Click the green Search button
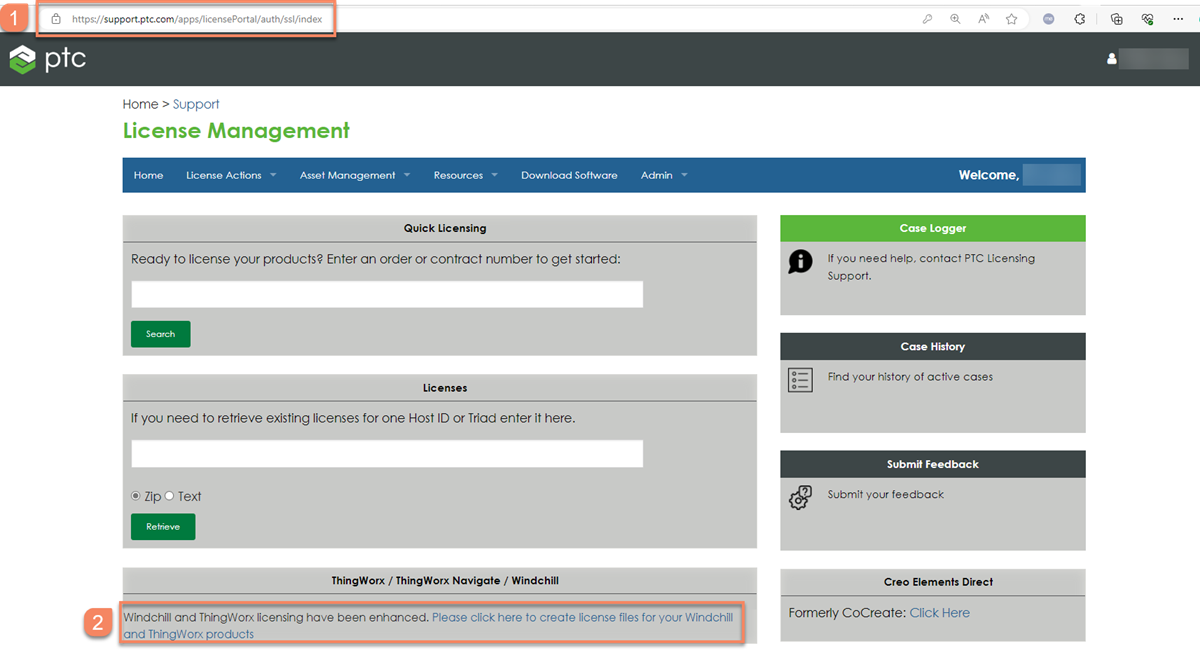This screenshot has height=655, width=1200. pos(160,333)
